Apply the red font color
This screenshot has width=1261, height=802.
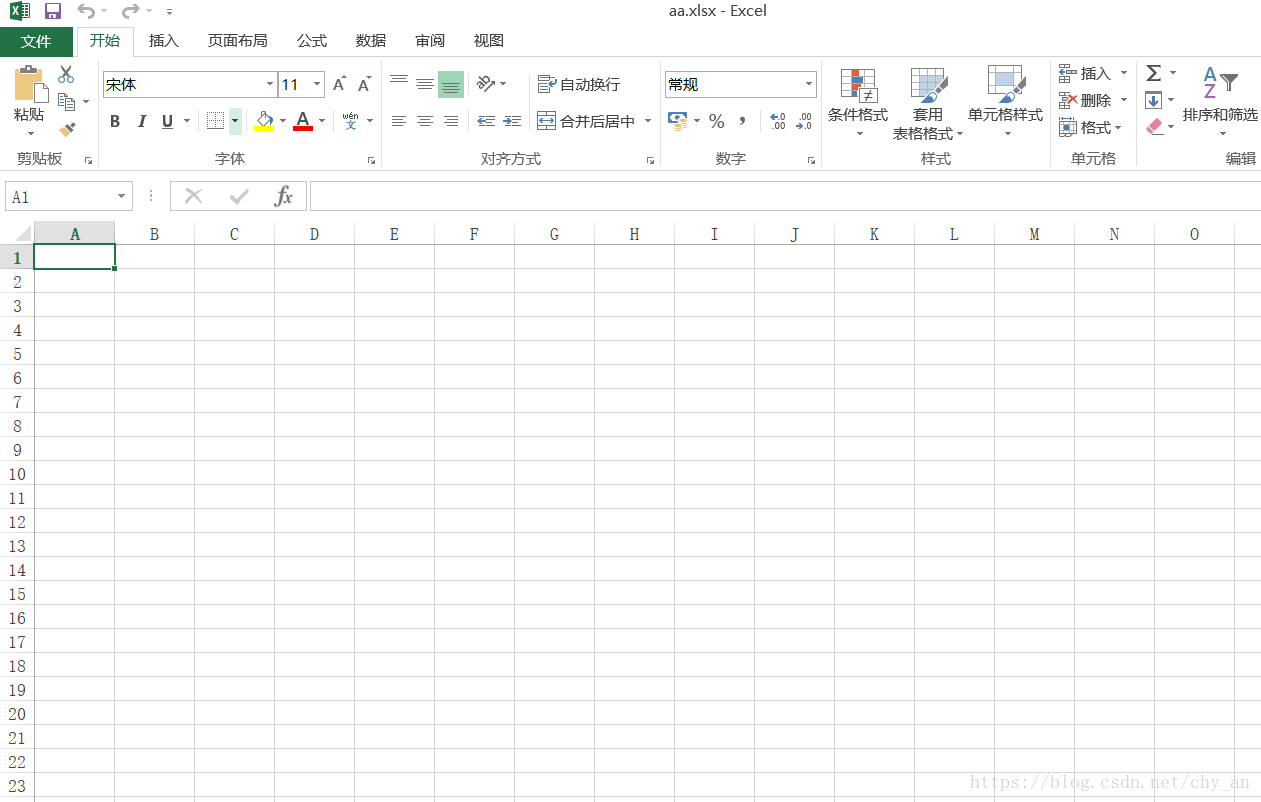(303, 121)
